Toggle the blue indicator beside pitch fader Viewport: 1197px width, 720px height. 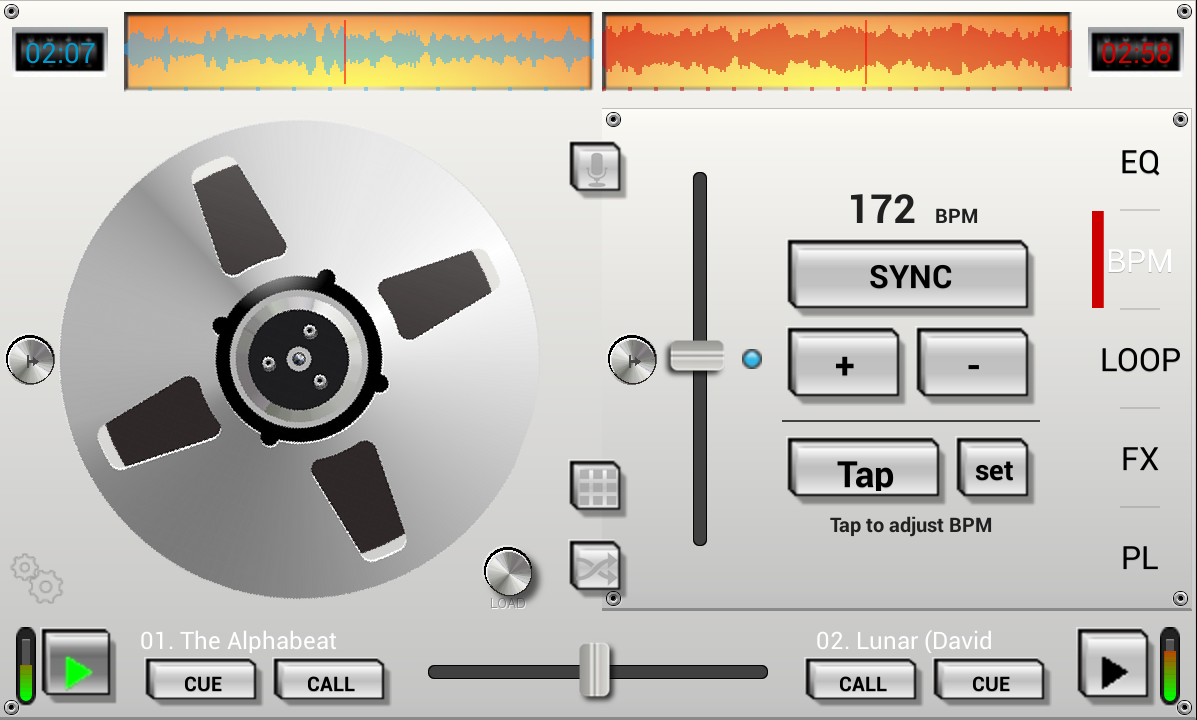point(752,357)
